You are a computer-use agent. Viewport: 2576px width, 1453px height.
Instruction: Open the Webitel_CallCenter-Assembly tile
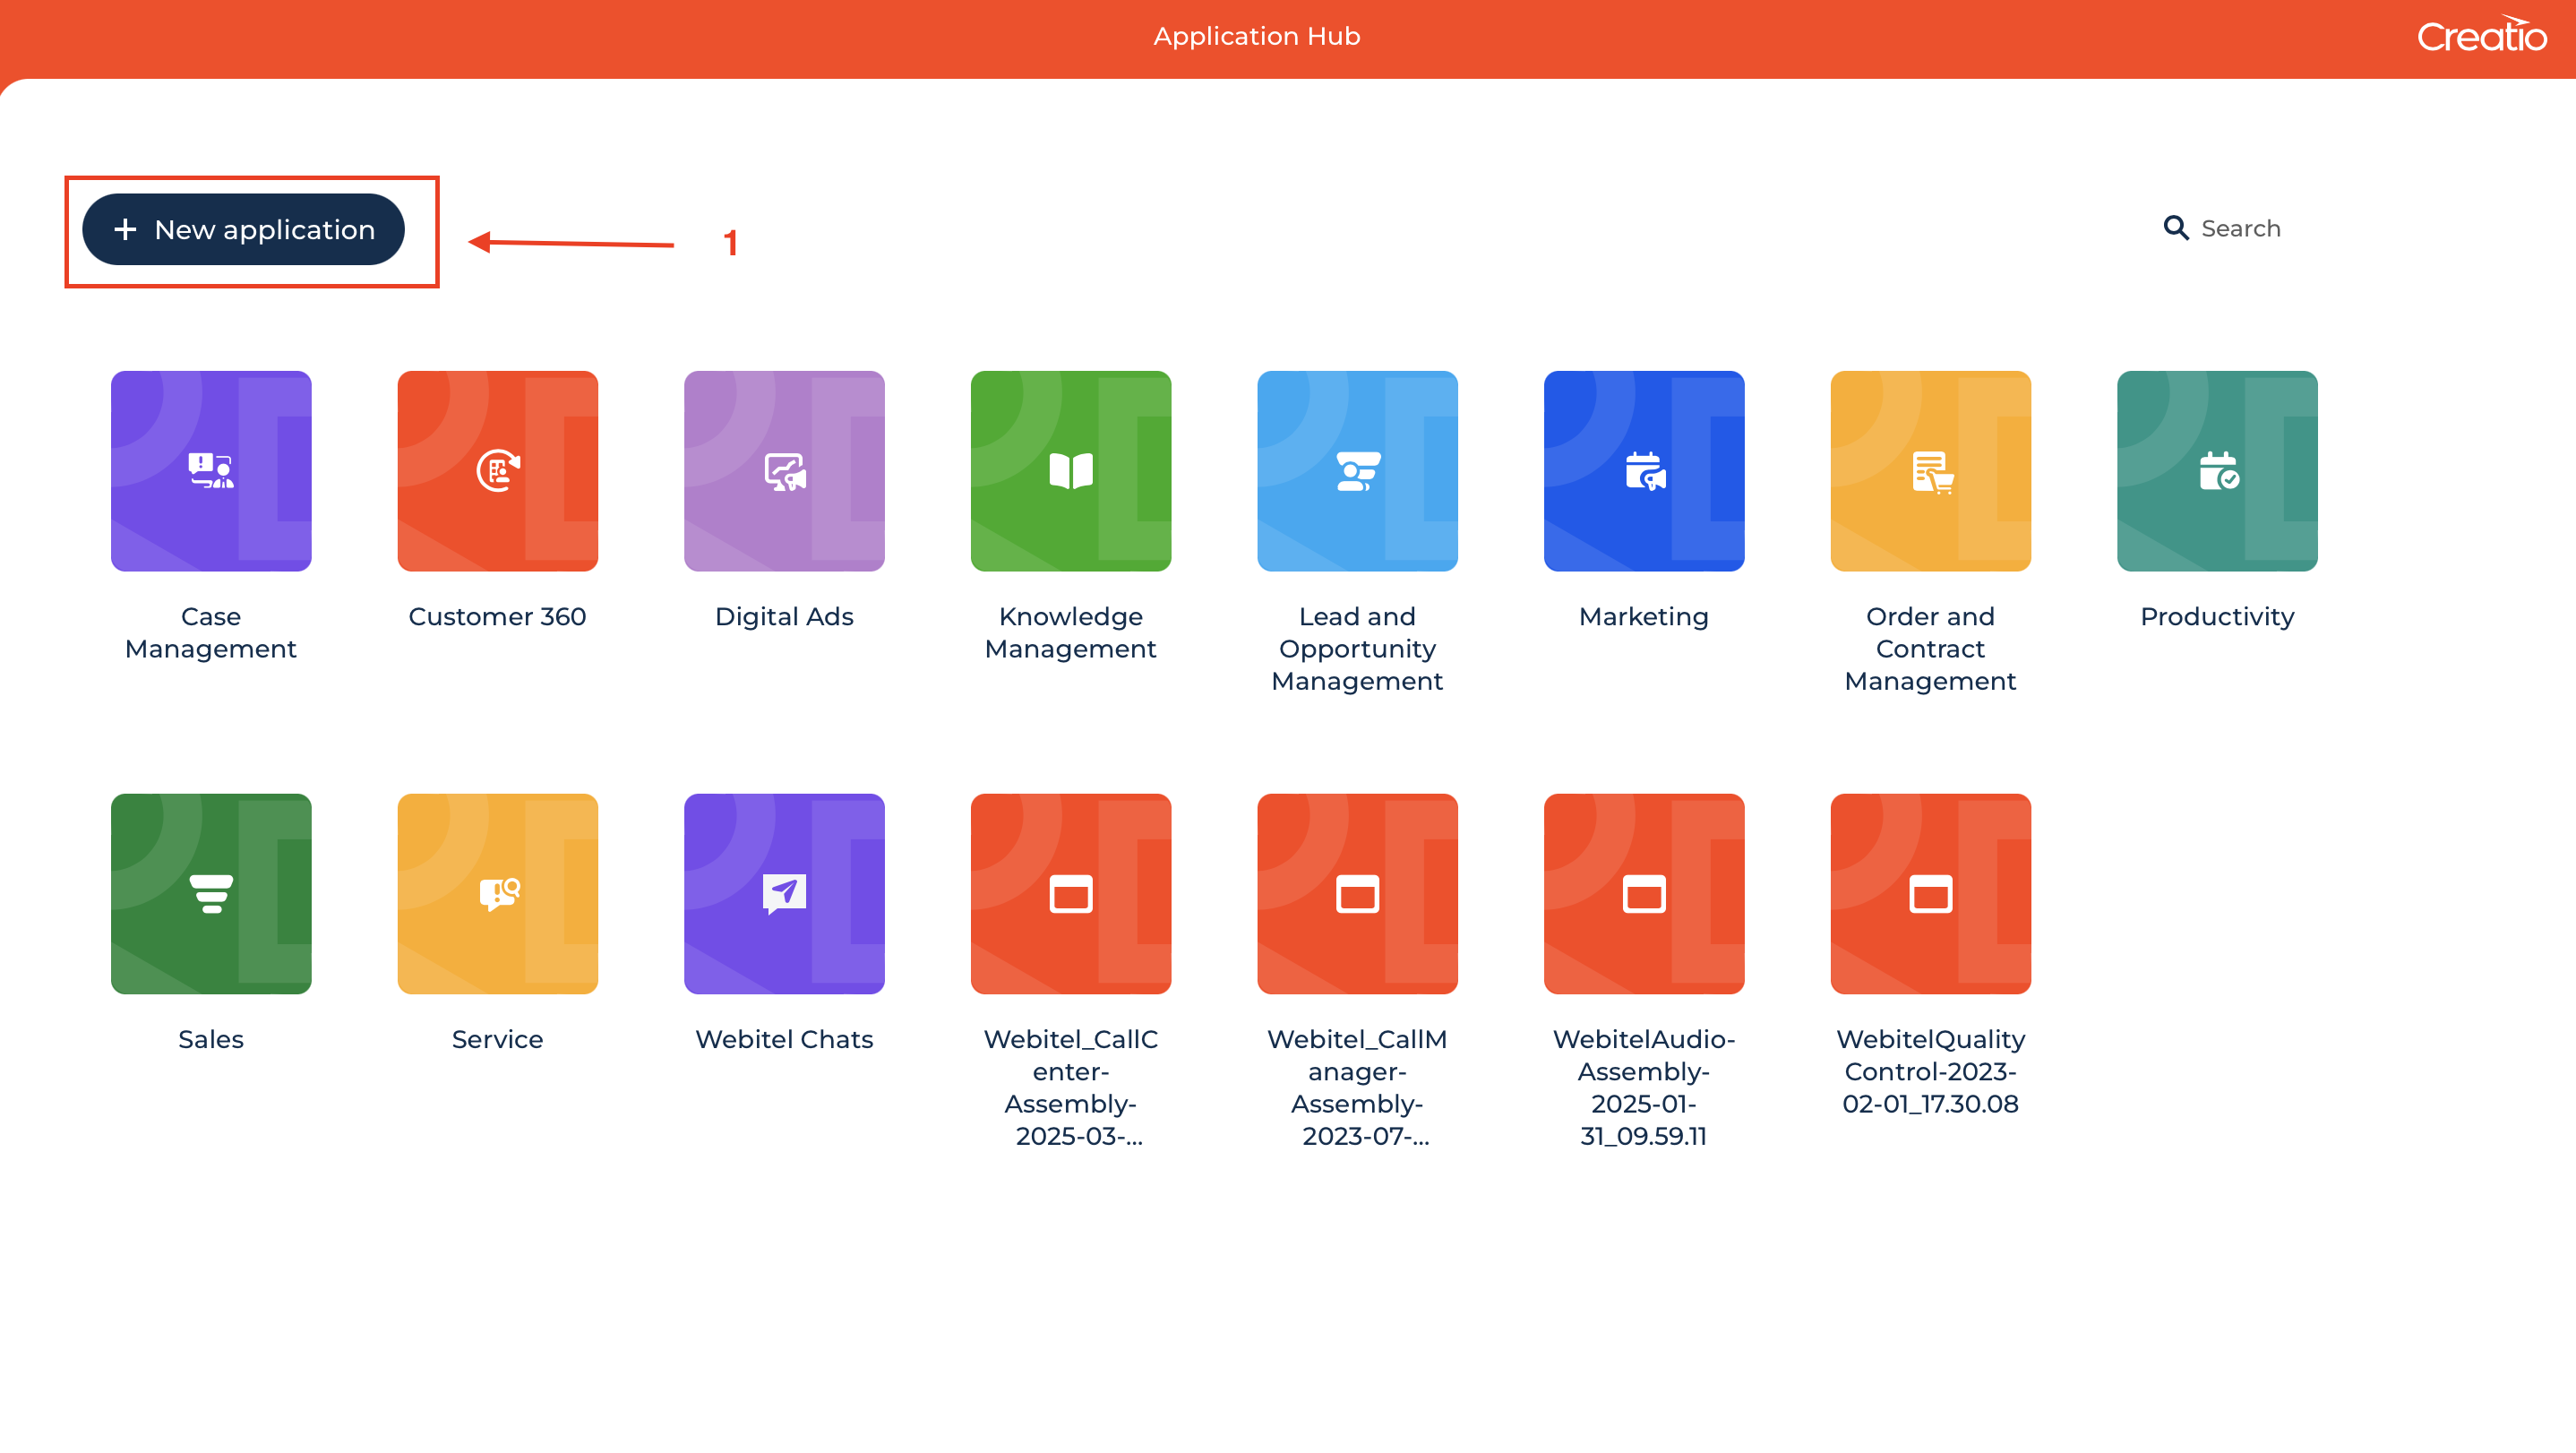(1071, 894)
